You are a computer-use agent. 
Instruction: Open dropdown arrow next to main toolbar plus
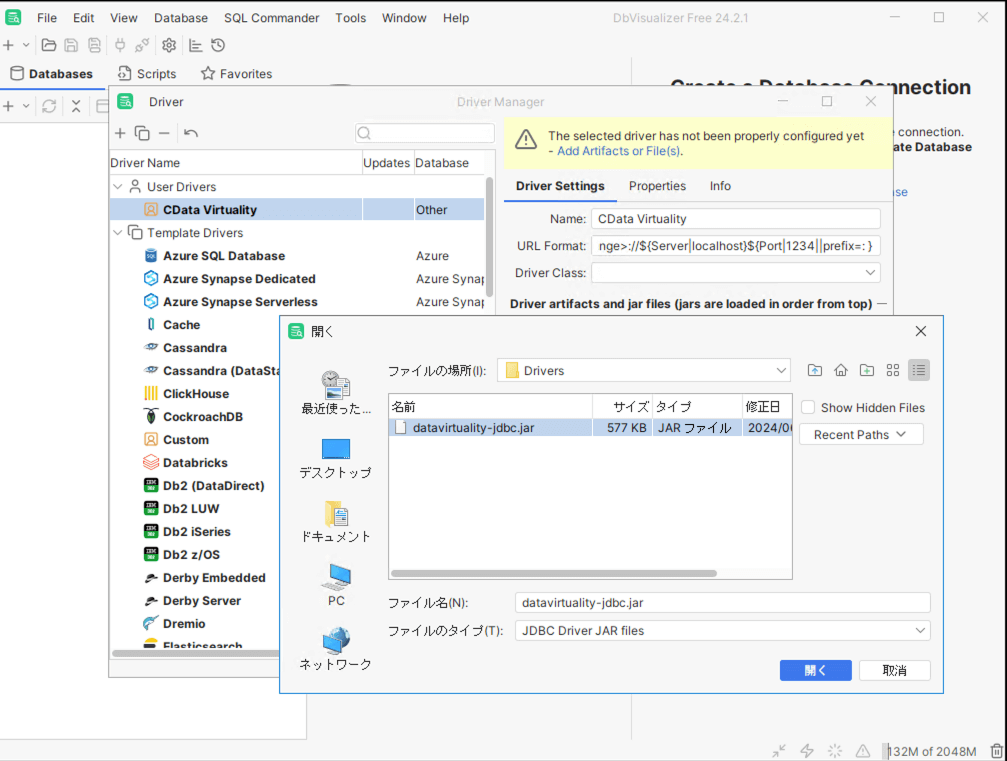click(26, 45)
